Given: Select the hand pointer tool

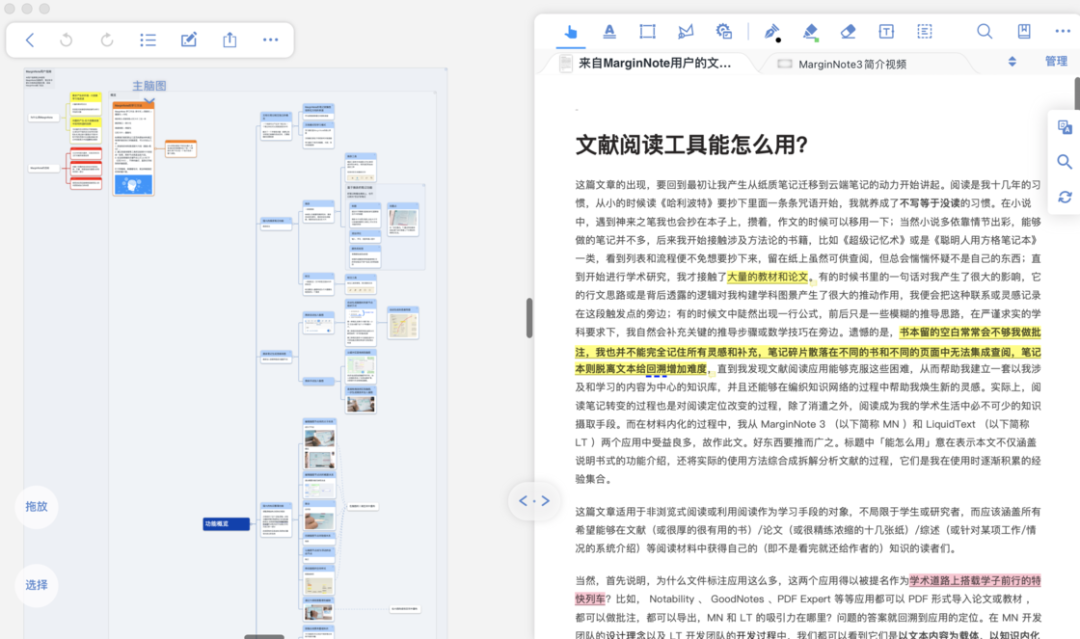Looking at the screenshot, I should pyautogui.click(x=571, y=32).
